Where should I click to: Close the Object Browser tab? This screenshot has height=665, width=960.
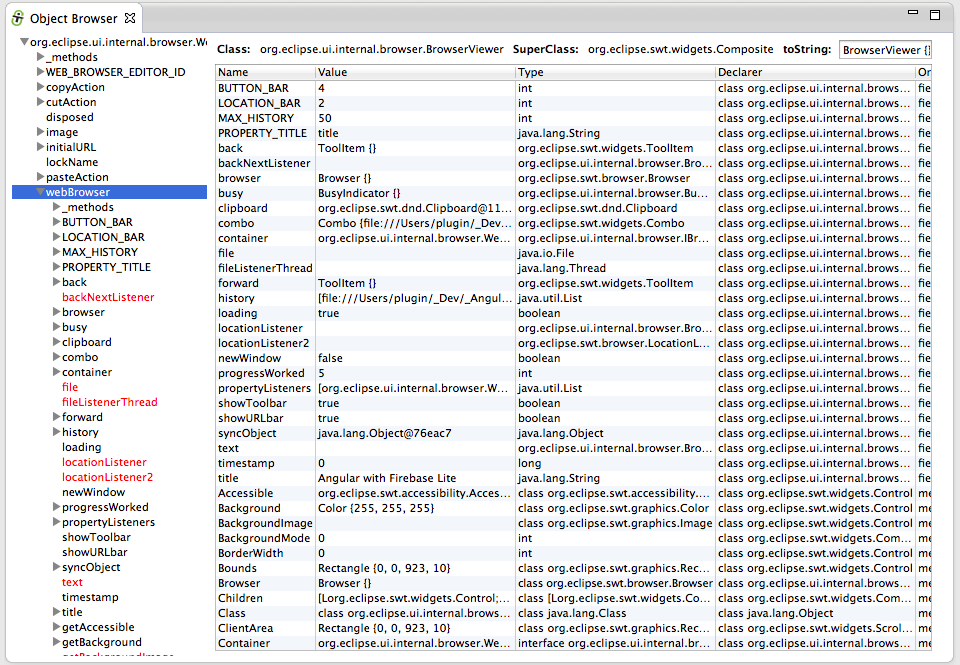click(x=130, y=18)
